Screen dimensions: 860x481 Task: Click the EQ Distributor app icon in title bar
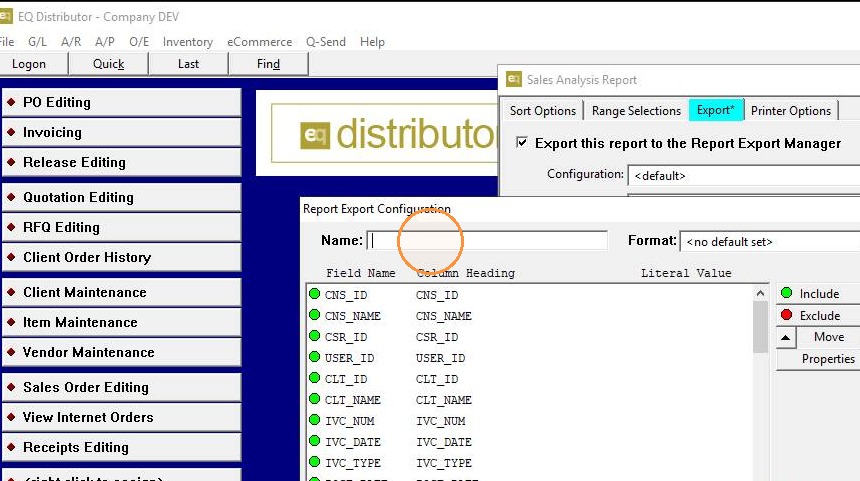(5, 16)
